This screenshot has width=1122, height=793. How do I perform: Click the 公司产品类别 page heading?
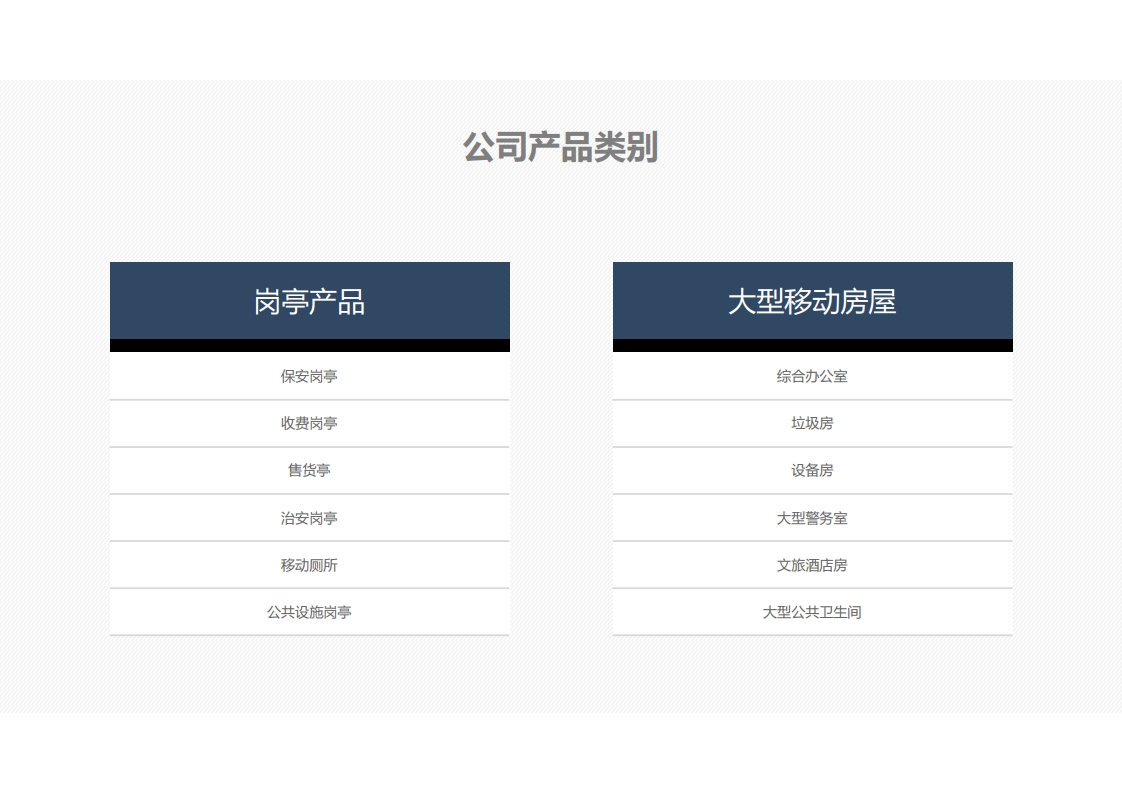pyautogui.click(x=560, y=147)
